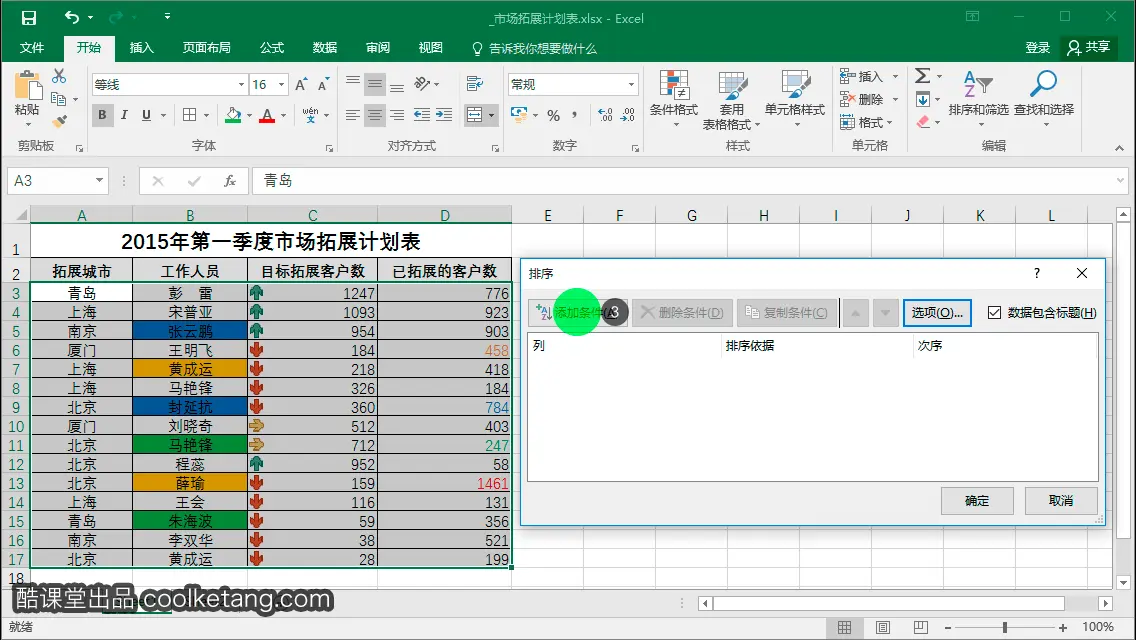Toggle Wrap Text icon
Screen dimensions: 1136x640
pos(475,84)
